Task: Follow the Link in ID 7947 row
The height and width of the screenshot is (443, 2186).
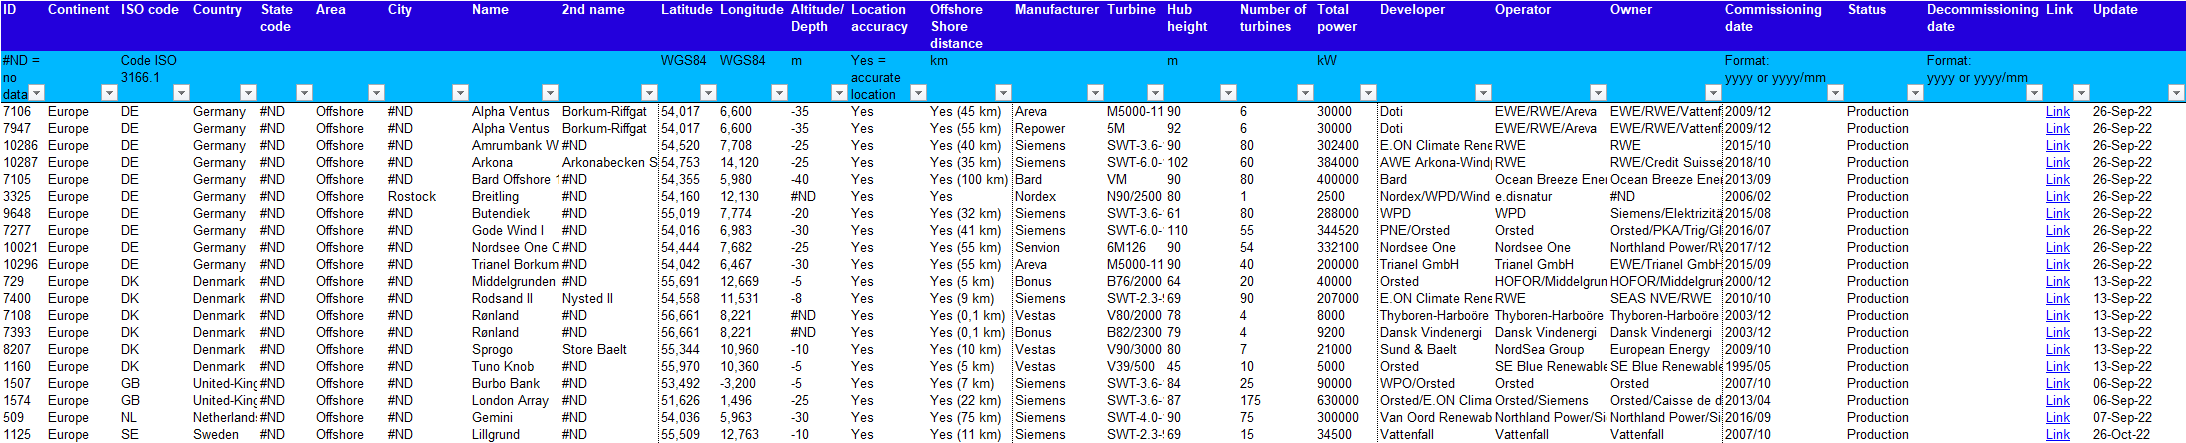Action: (2057, 129)
